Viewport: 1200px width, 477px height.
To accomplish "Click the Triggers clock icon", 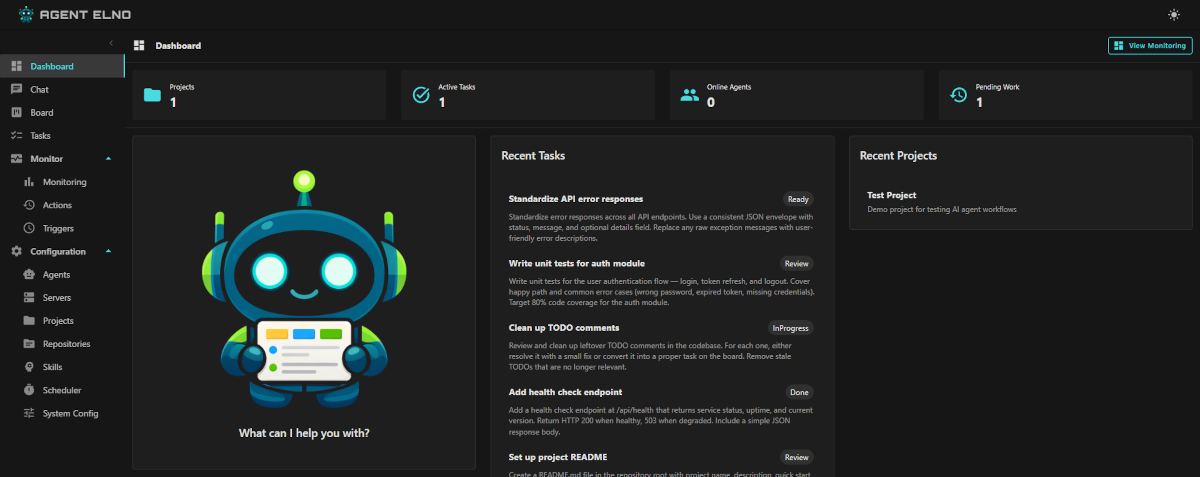I will tap(29, 228).
